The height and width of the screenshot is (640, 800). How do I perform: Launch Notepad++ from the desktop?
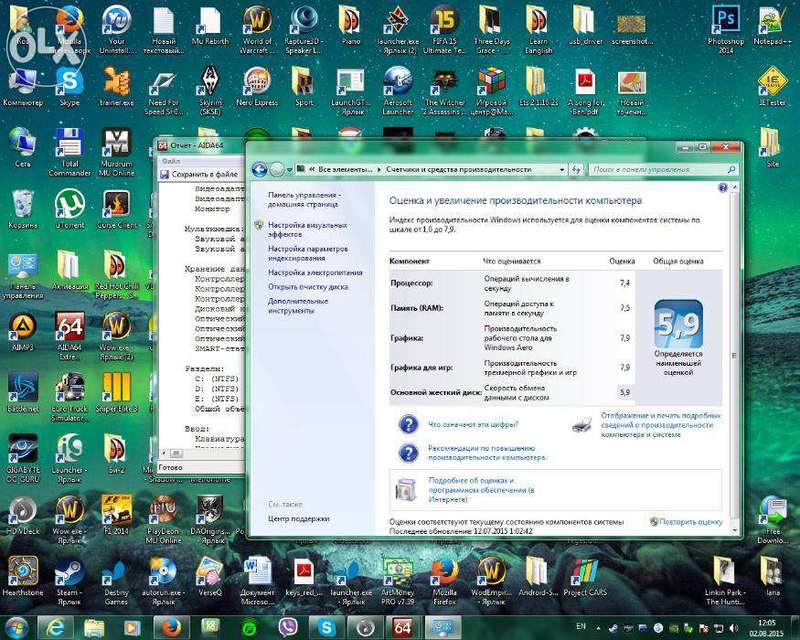coord(772,20)
